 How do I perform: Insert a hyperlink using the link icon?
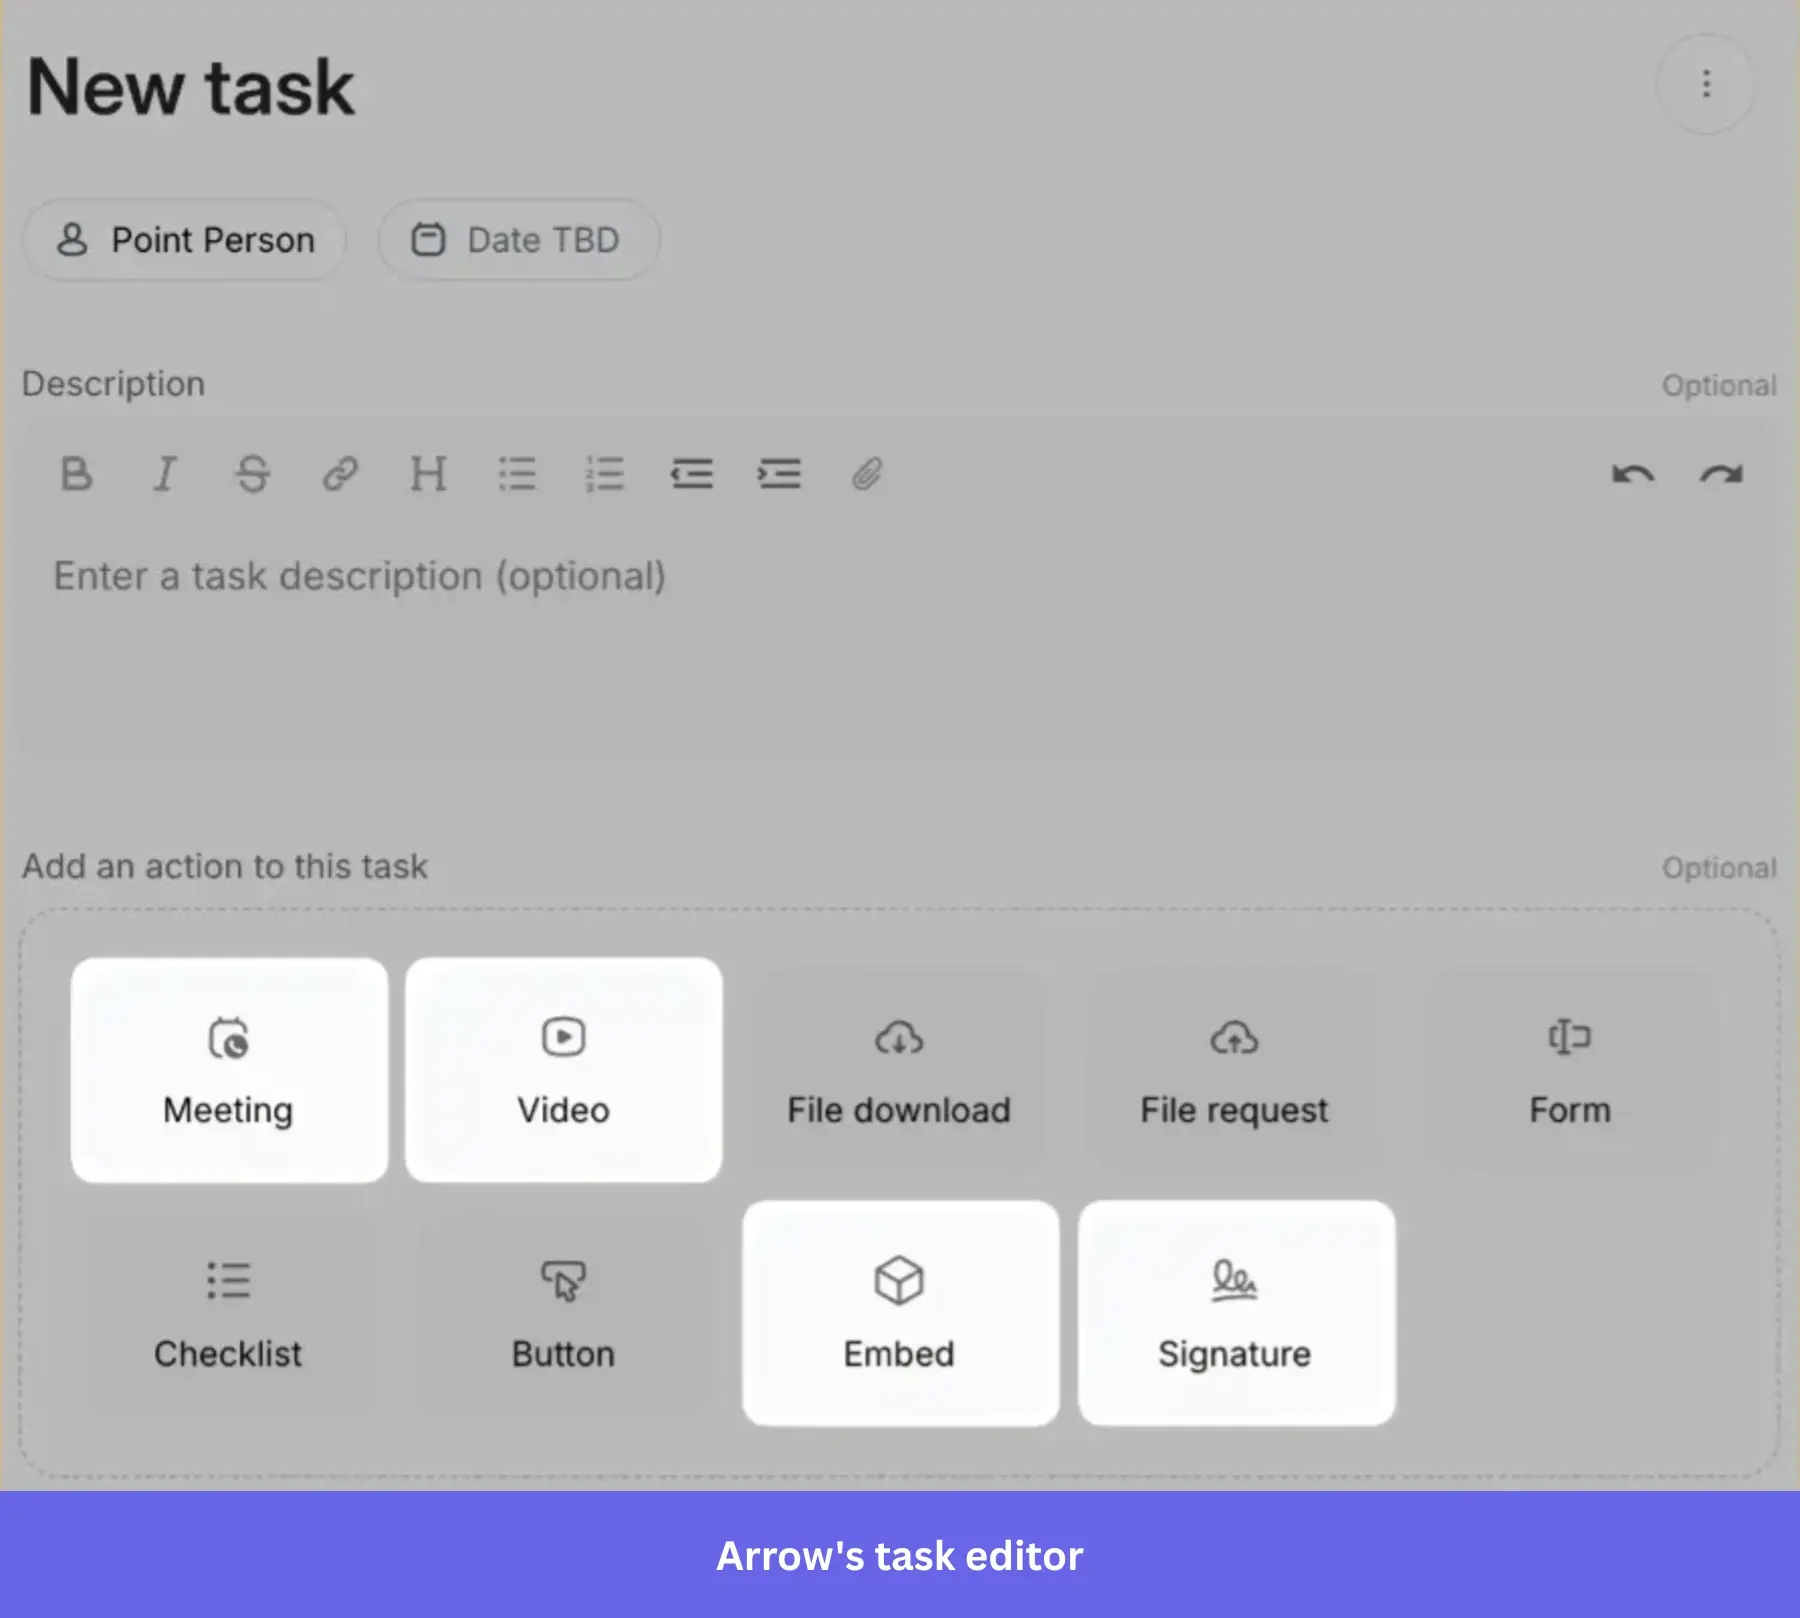342,473
